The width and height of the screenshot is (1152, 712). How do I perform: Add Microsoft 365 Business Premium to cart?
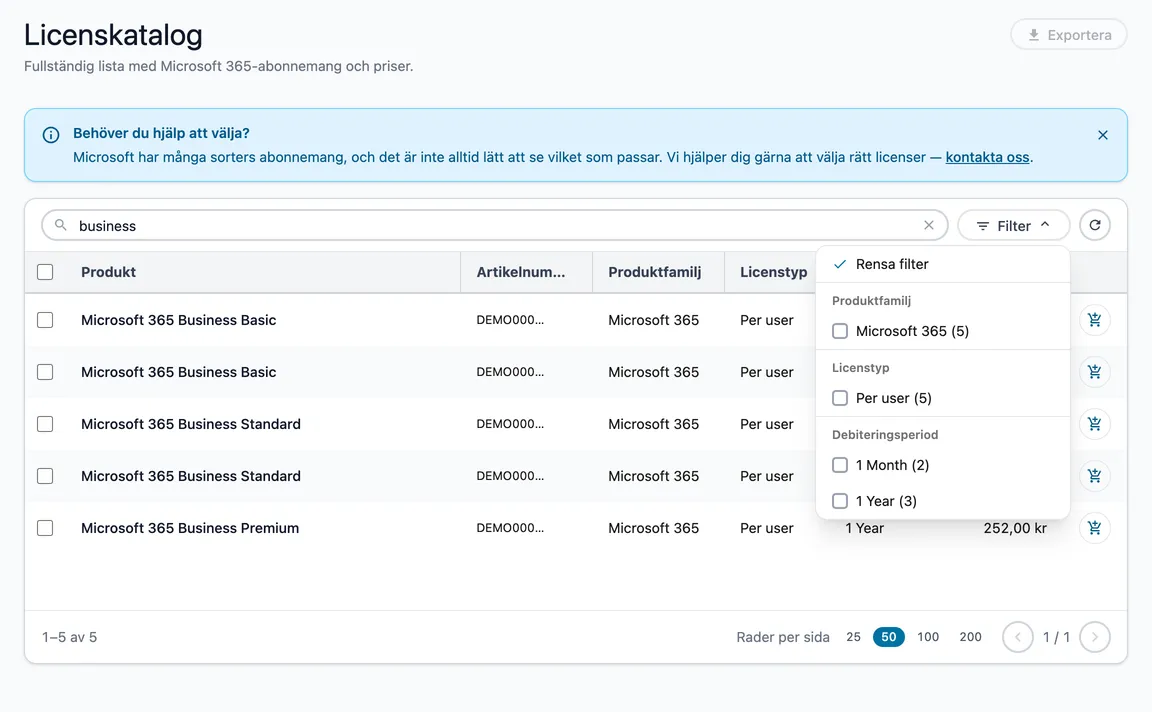(1095, 528)
